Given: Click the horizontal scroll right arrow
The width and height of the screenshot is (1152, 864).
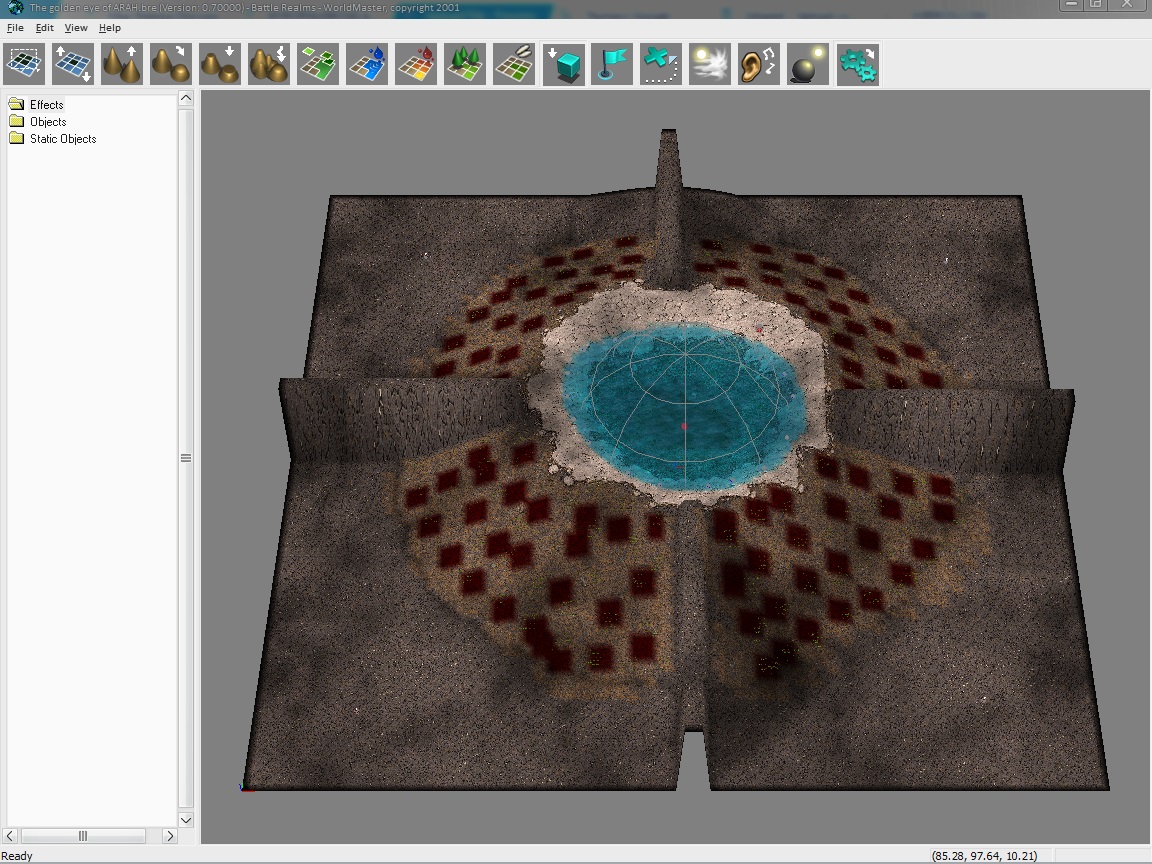Looking at the screenshot, I should (x=170, y=835).
